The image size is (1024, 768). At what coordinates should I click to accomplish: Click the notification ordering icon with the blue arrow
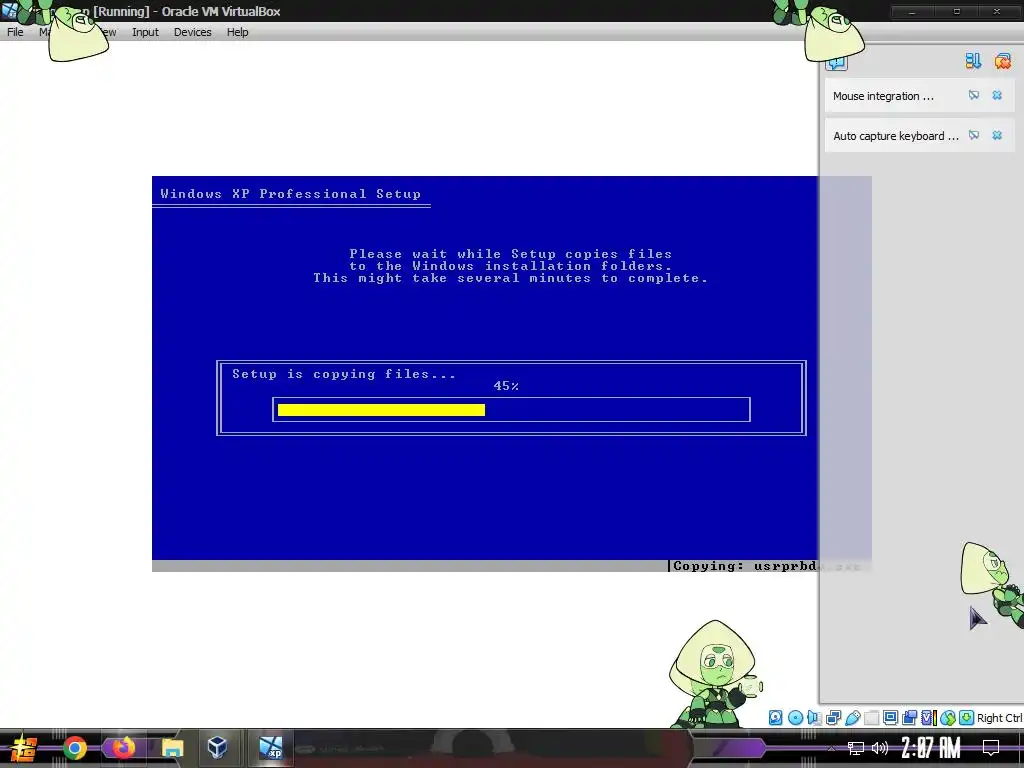click(x=973, y=61)
